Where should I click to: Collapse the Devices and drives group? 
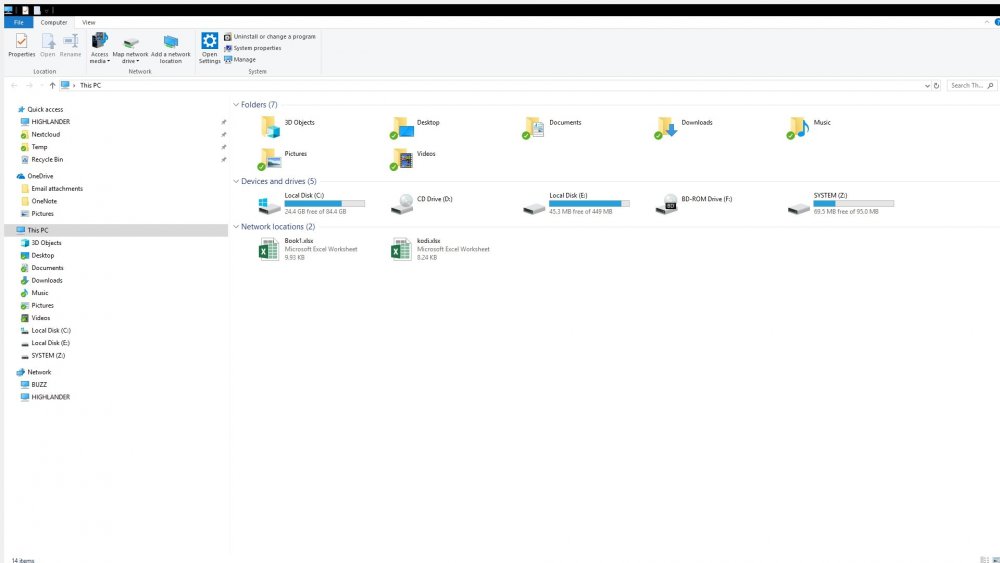(236, 182)
